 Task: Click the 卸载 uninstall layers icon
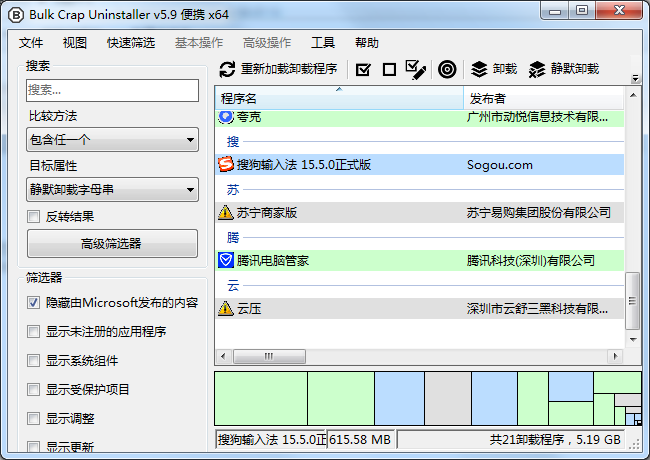tap(479, 69)
